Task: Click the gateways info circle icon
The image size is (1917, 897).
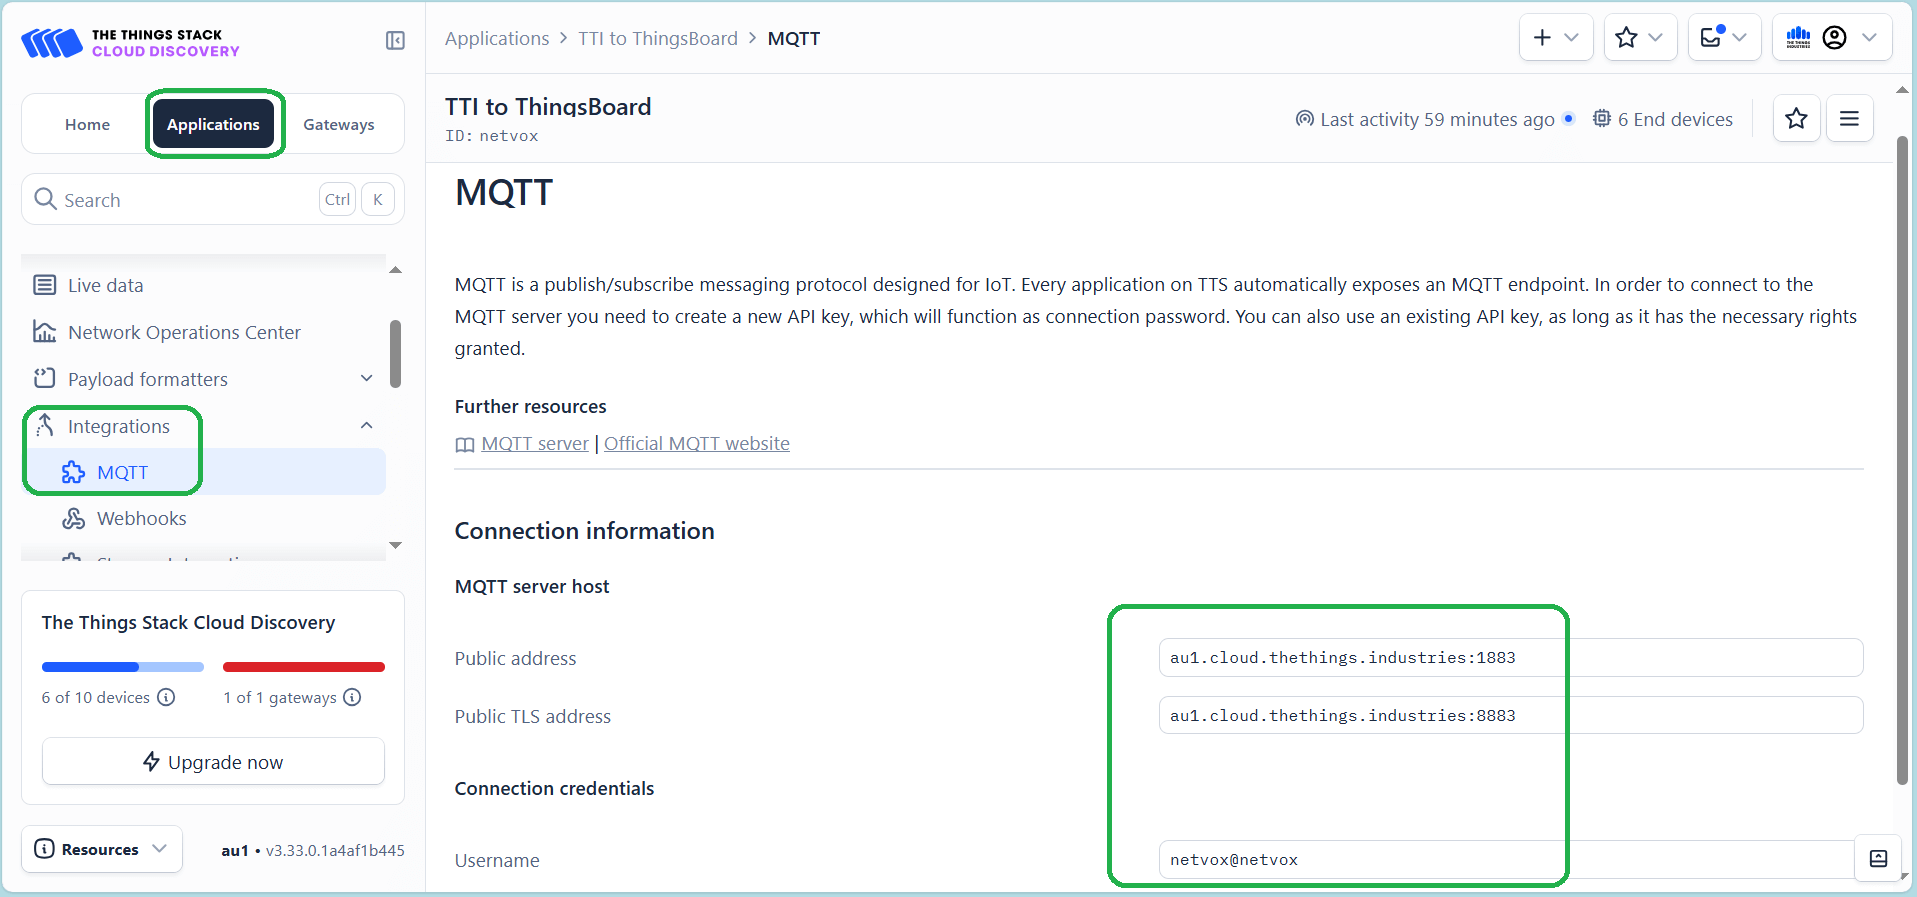Action: point(352,697)
